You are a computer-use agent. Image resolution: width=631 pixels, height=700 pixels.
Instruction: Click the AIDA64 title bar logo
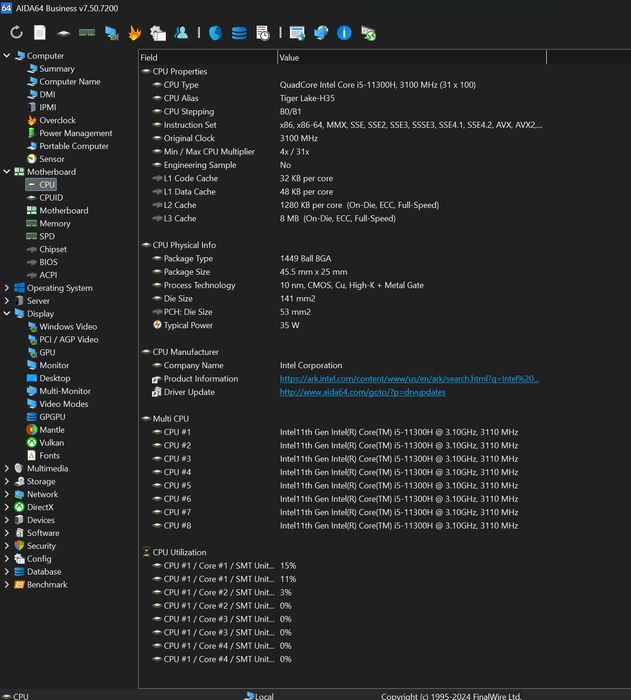(x=6, y=8)
